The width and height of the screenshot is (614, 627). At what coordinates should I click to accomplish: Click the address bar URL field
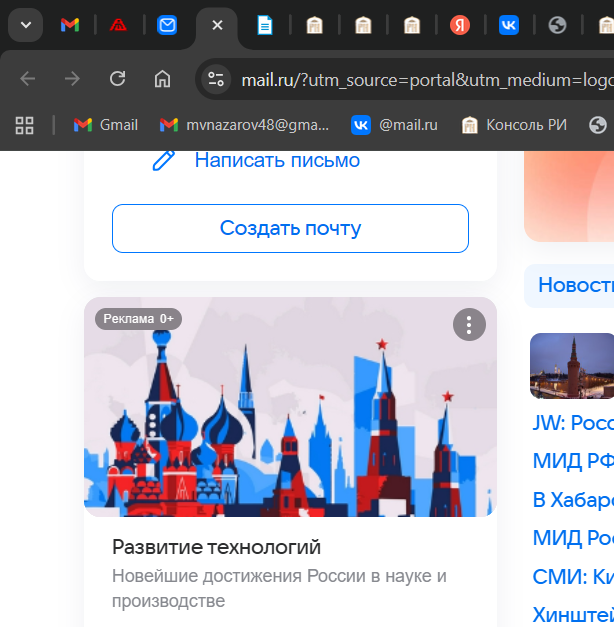point(420,80)
